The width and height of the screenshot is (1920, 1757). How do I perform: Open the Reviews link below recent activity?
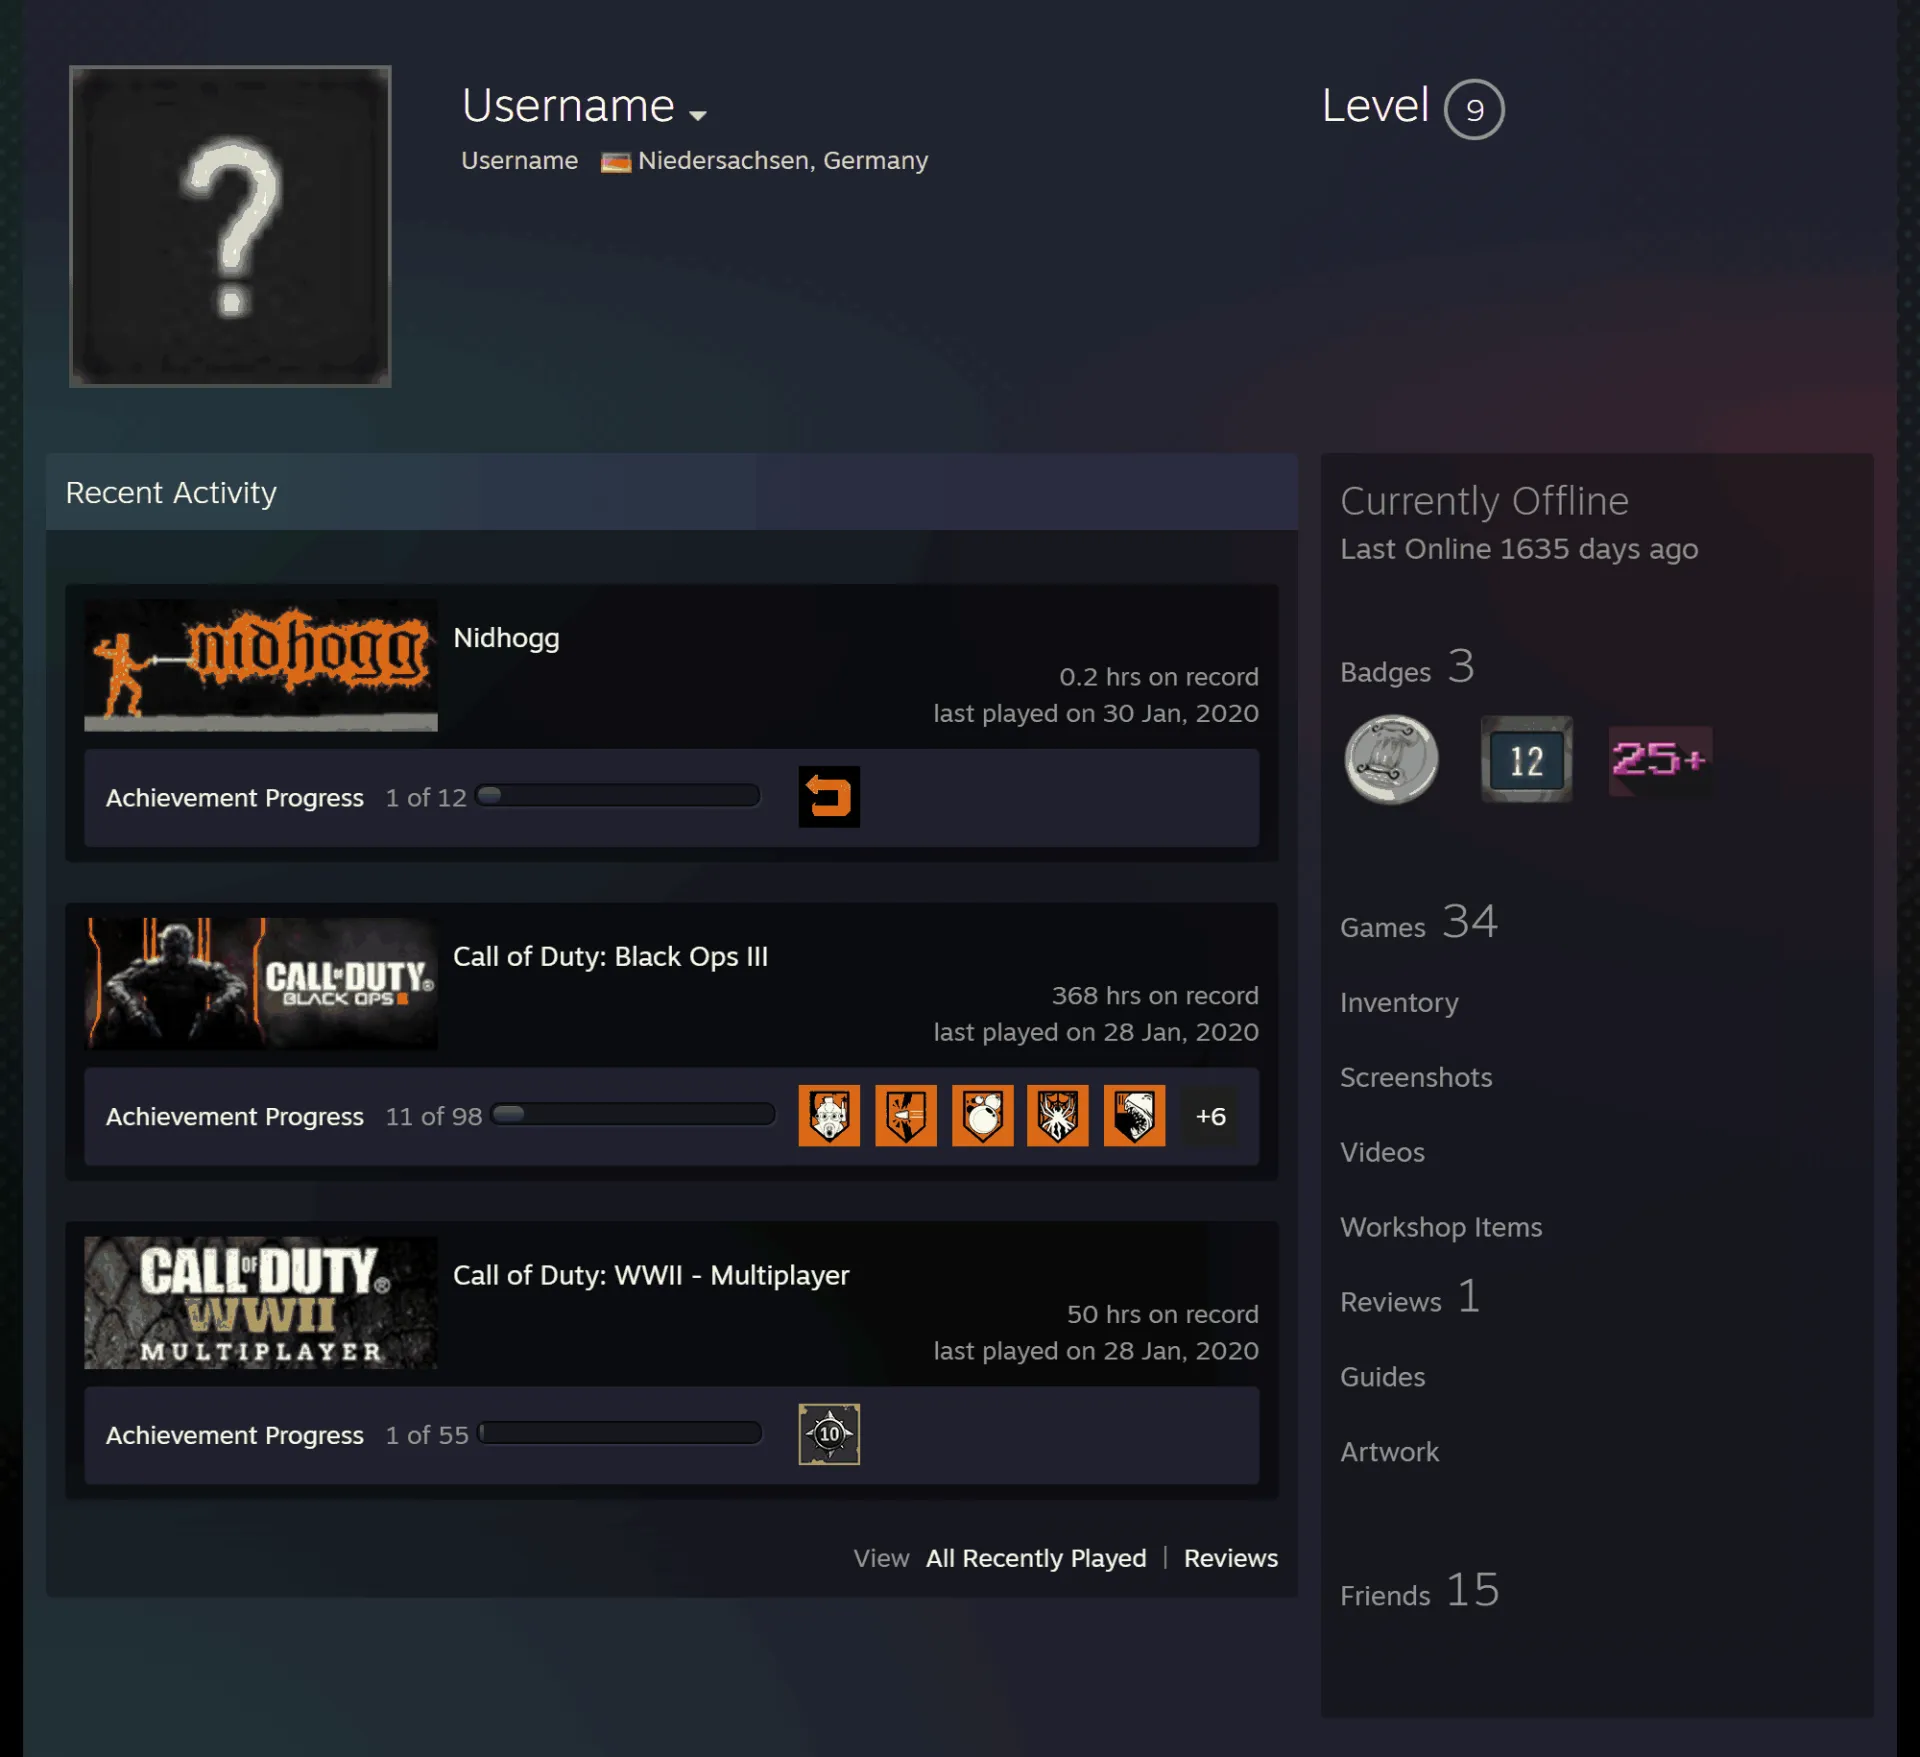coord(1231,1558)
